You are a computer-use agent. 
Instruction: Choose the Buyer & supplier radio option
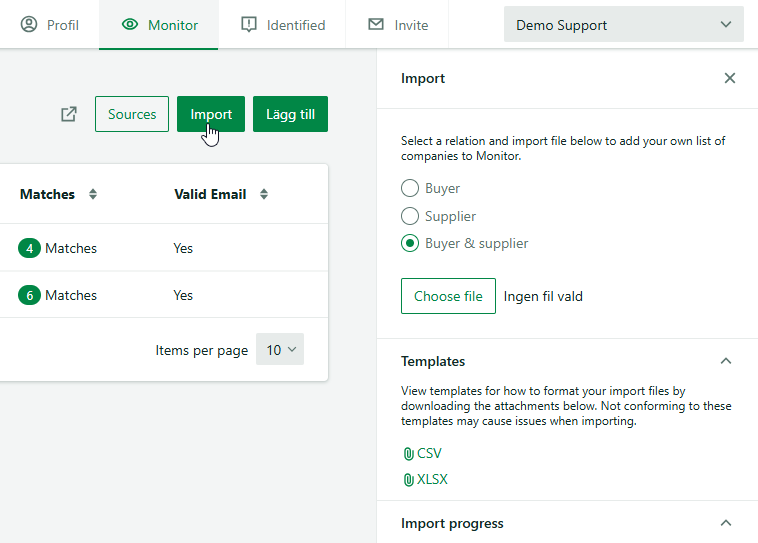[410, 243]
